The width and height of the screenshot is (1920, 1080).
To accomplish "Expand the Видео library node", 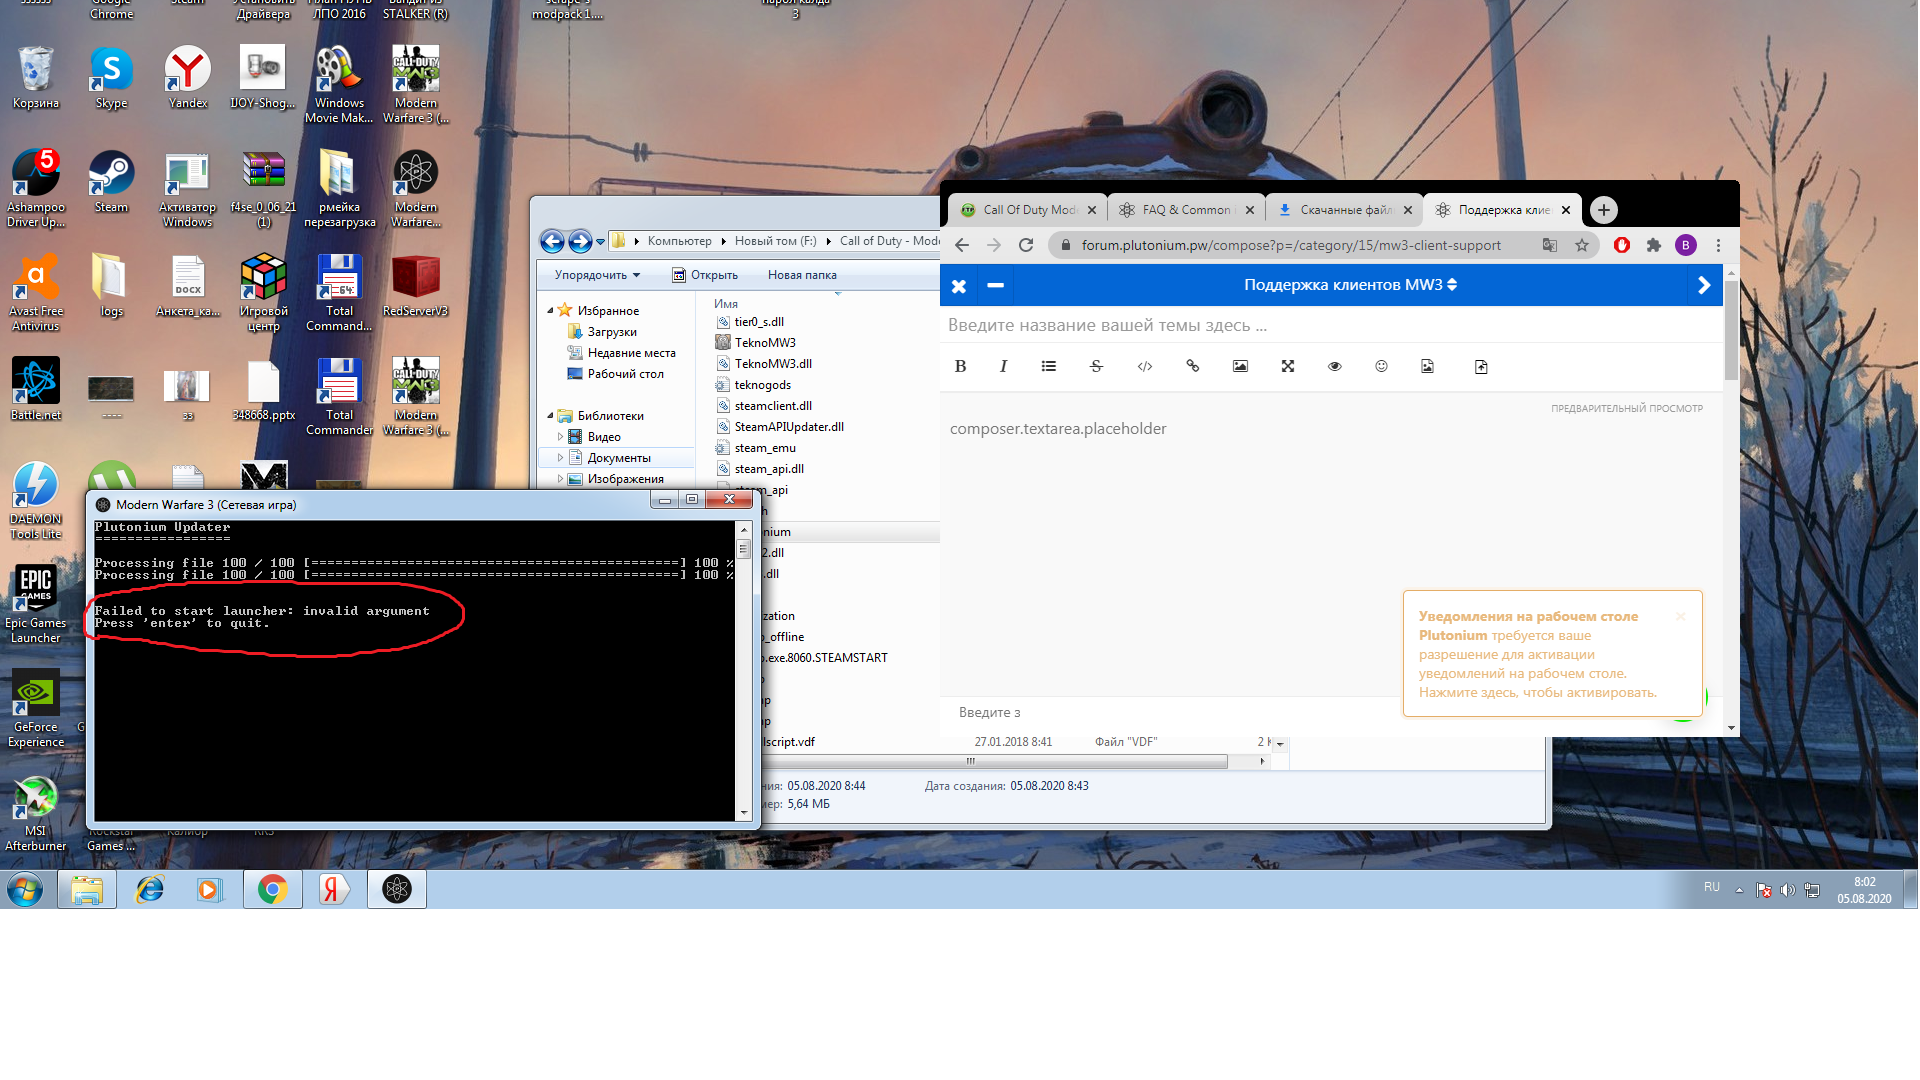I will [560, 437].
